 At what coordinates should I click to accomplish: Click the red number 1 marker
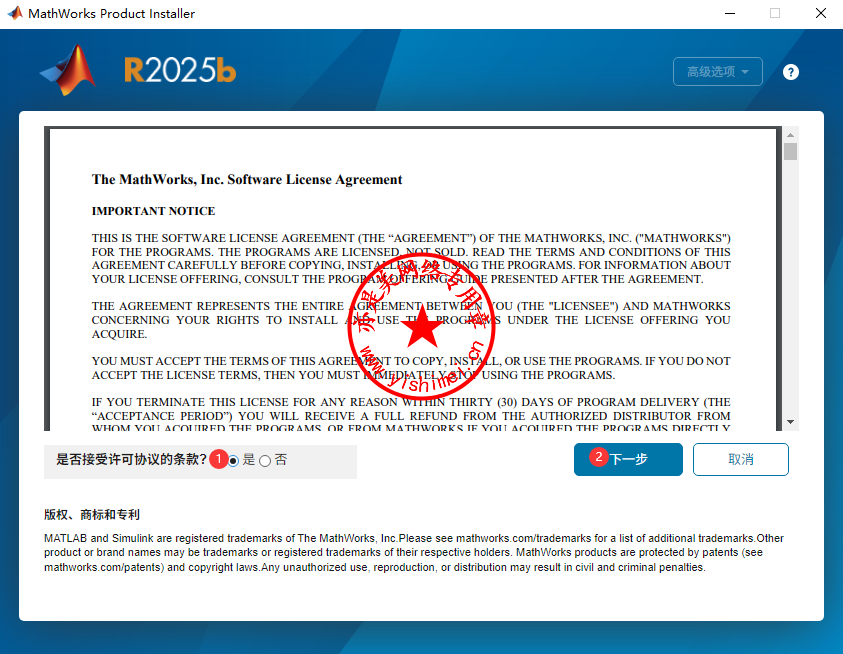(x=219, y=458)
